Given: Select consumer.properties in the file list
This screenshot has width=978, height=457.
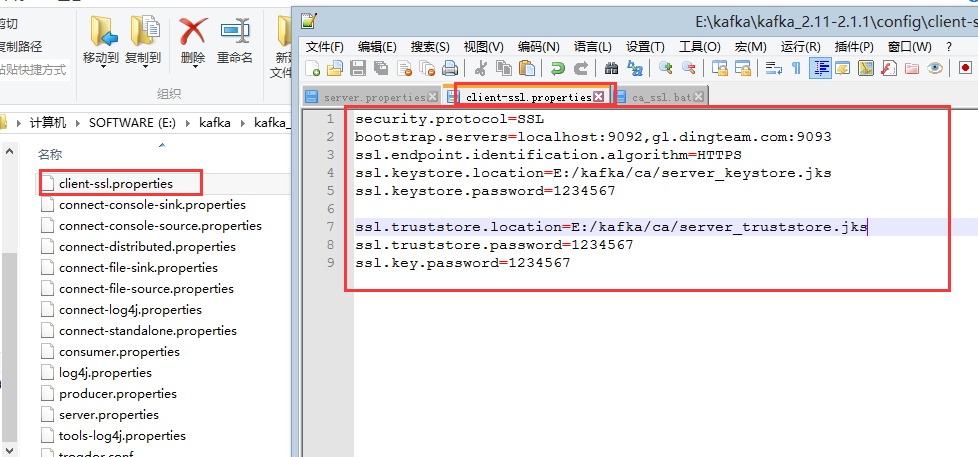Looking at the screenshot, I should click(119, 352).
